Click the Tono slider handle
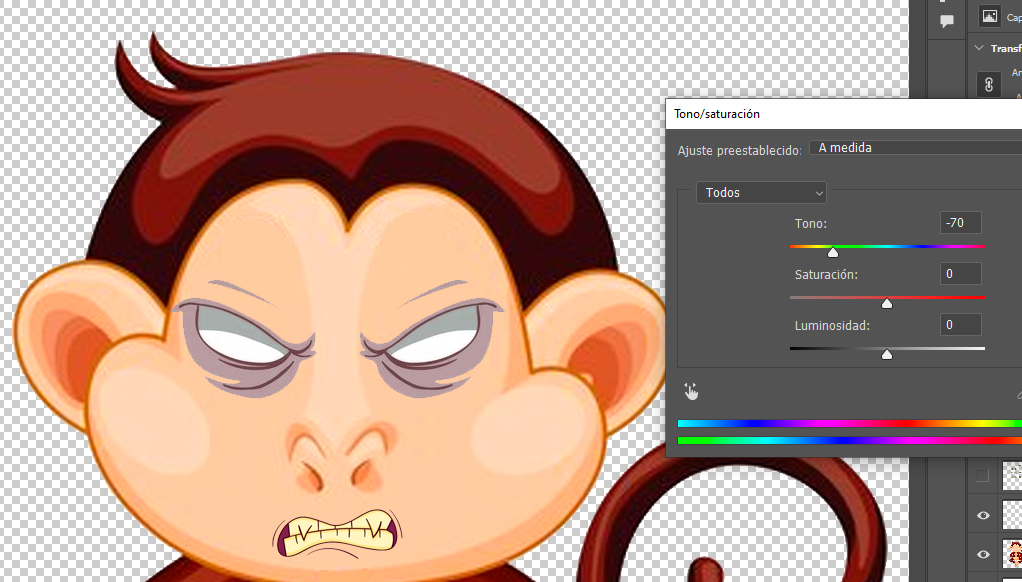This screenshot has width=1022, height=582. coord(833,252)
